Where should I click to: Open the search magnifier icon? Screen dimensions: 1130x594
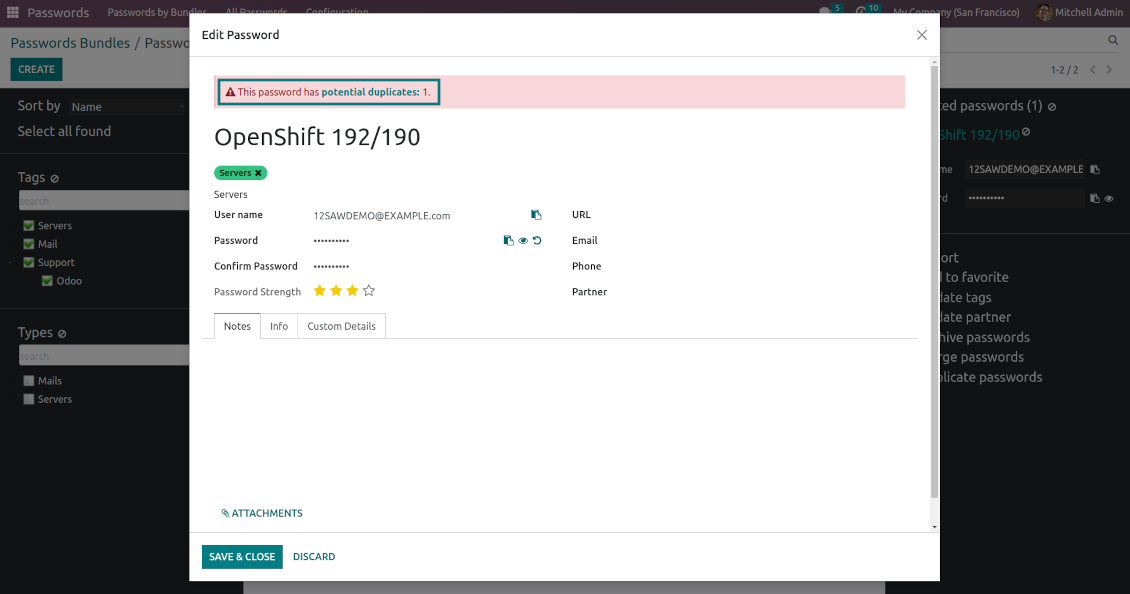(1113, 41)
